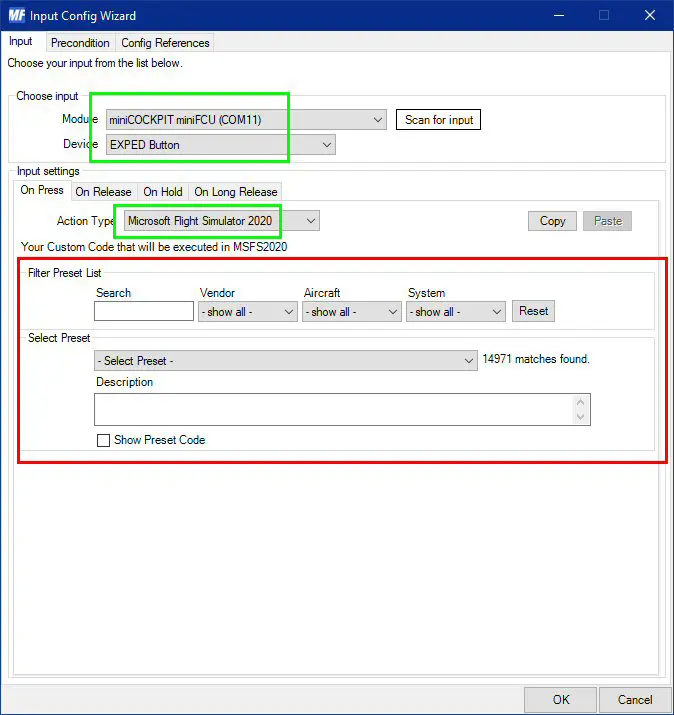Open the Vendor filter dropdown
674x715 pixels.
tap(248, 312)
